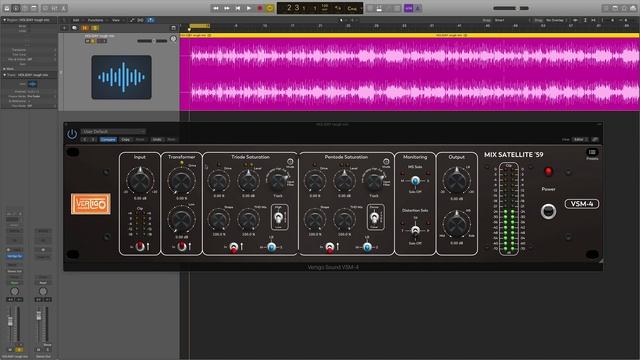Image resolution: width=640 pixels, height=360 pixels.
Task: Click the link icon in the plugin header
Action: click(595, 140)
